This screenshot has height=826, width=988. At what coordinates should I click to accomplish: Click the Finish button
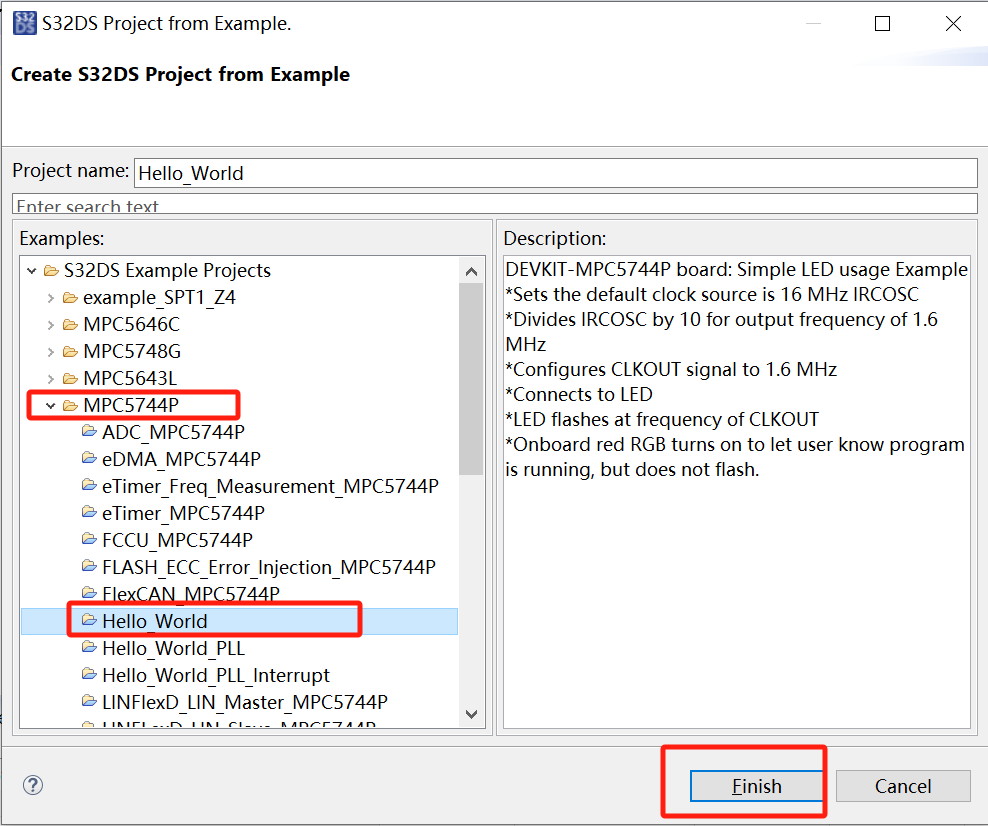coord(757,786)
